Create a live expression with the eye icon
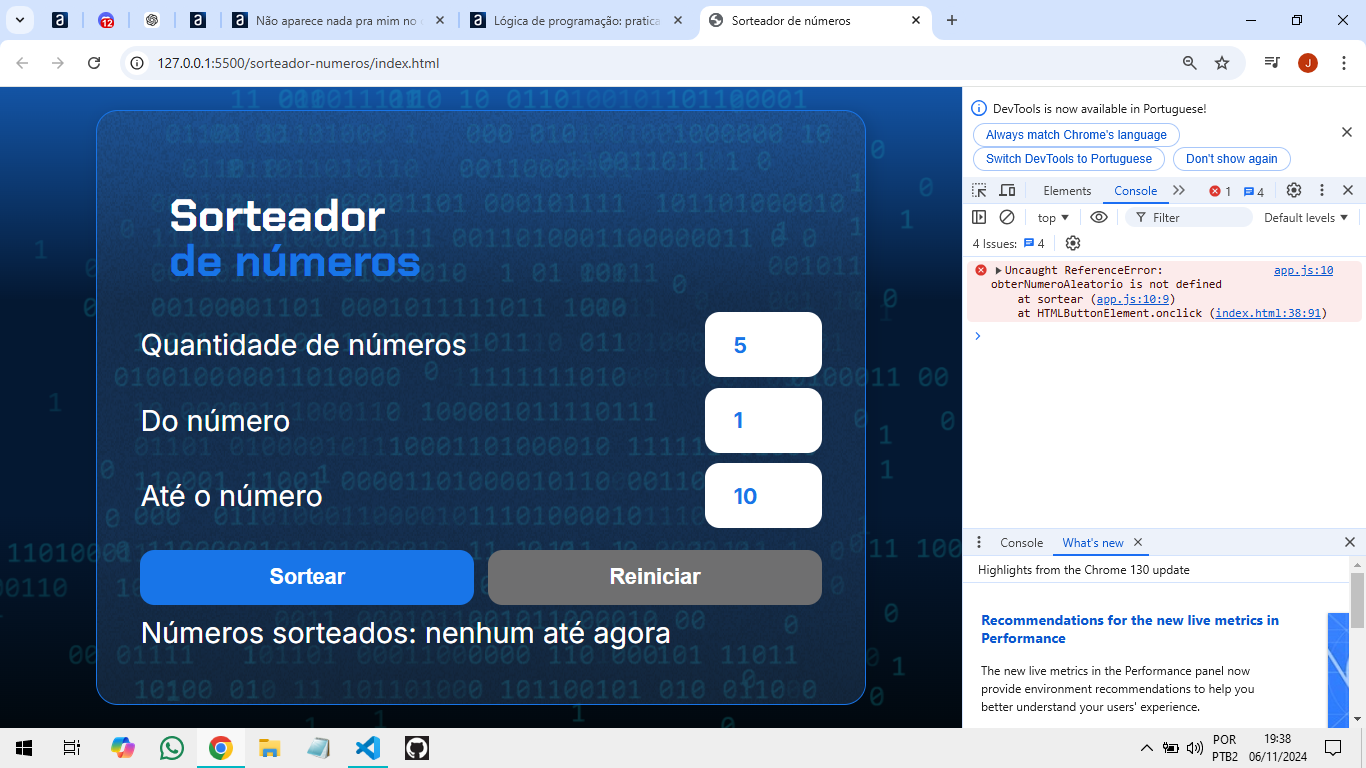Screen dimensions: 1366x768 1099,217
